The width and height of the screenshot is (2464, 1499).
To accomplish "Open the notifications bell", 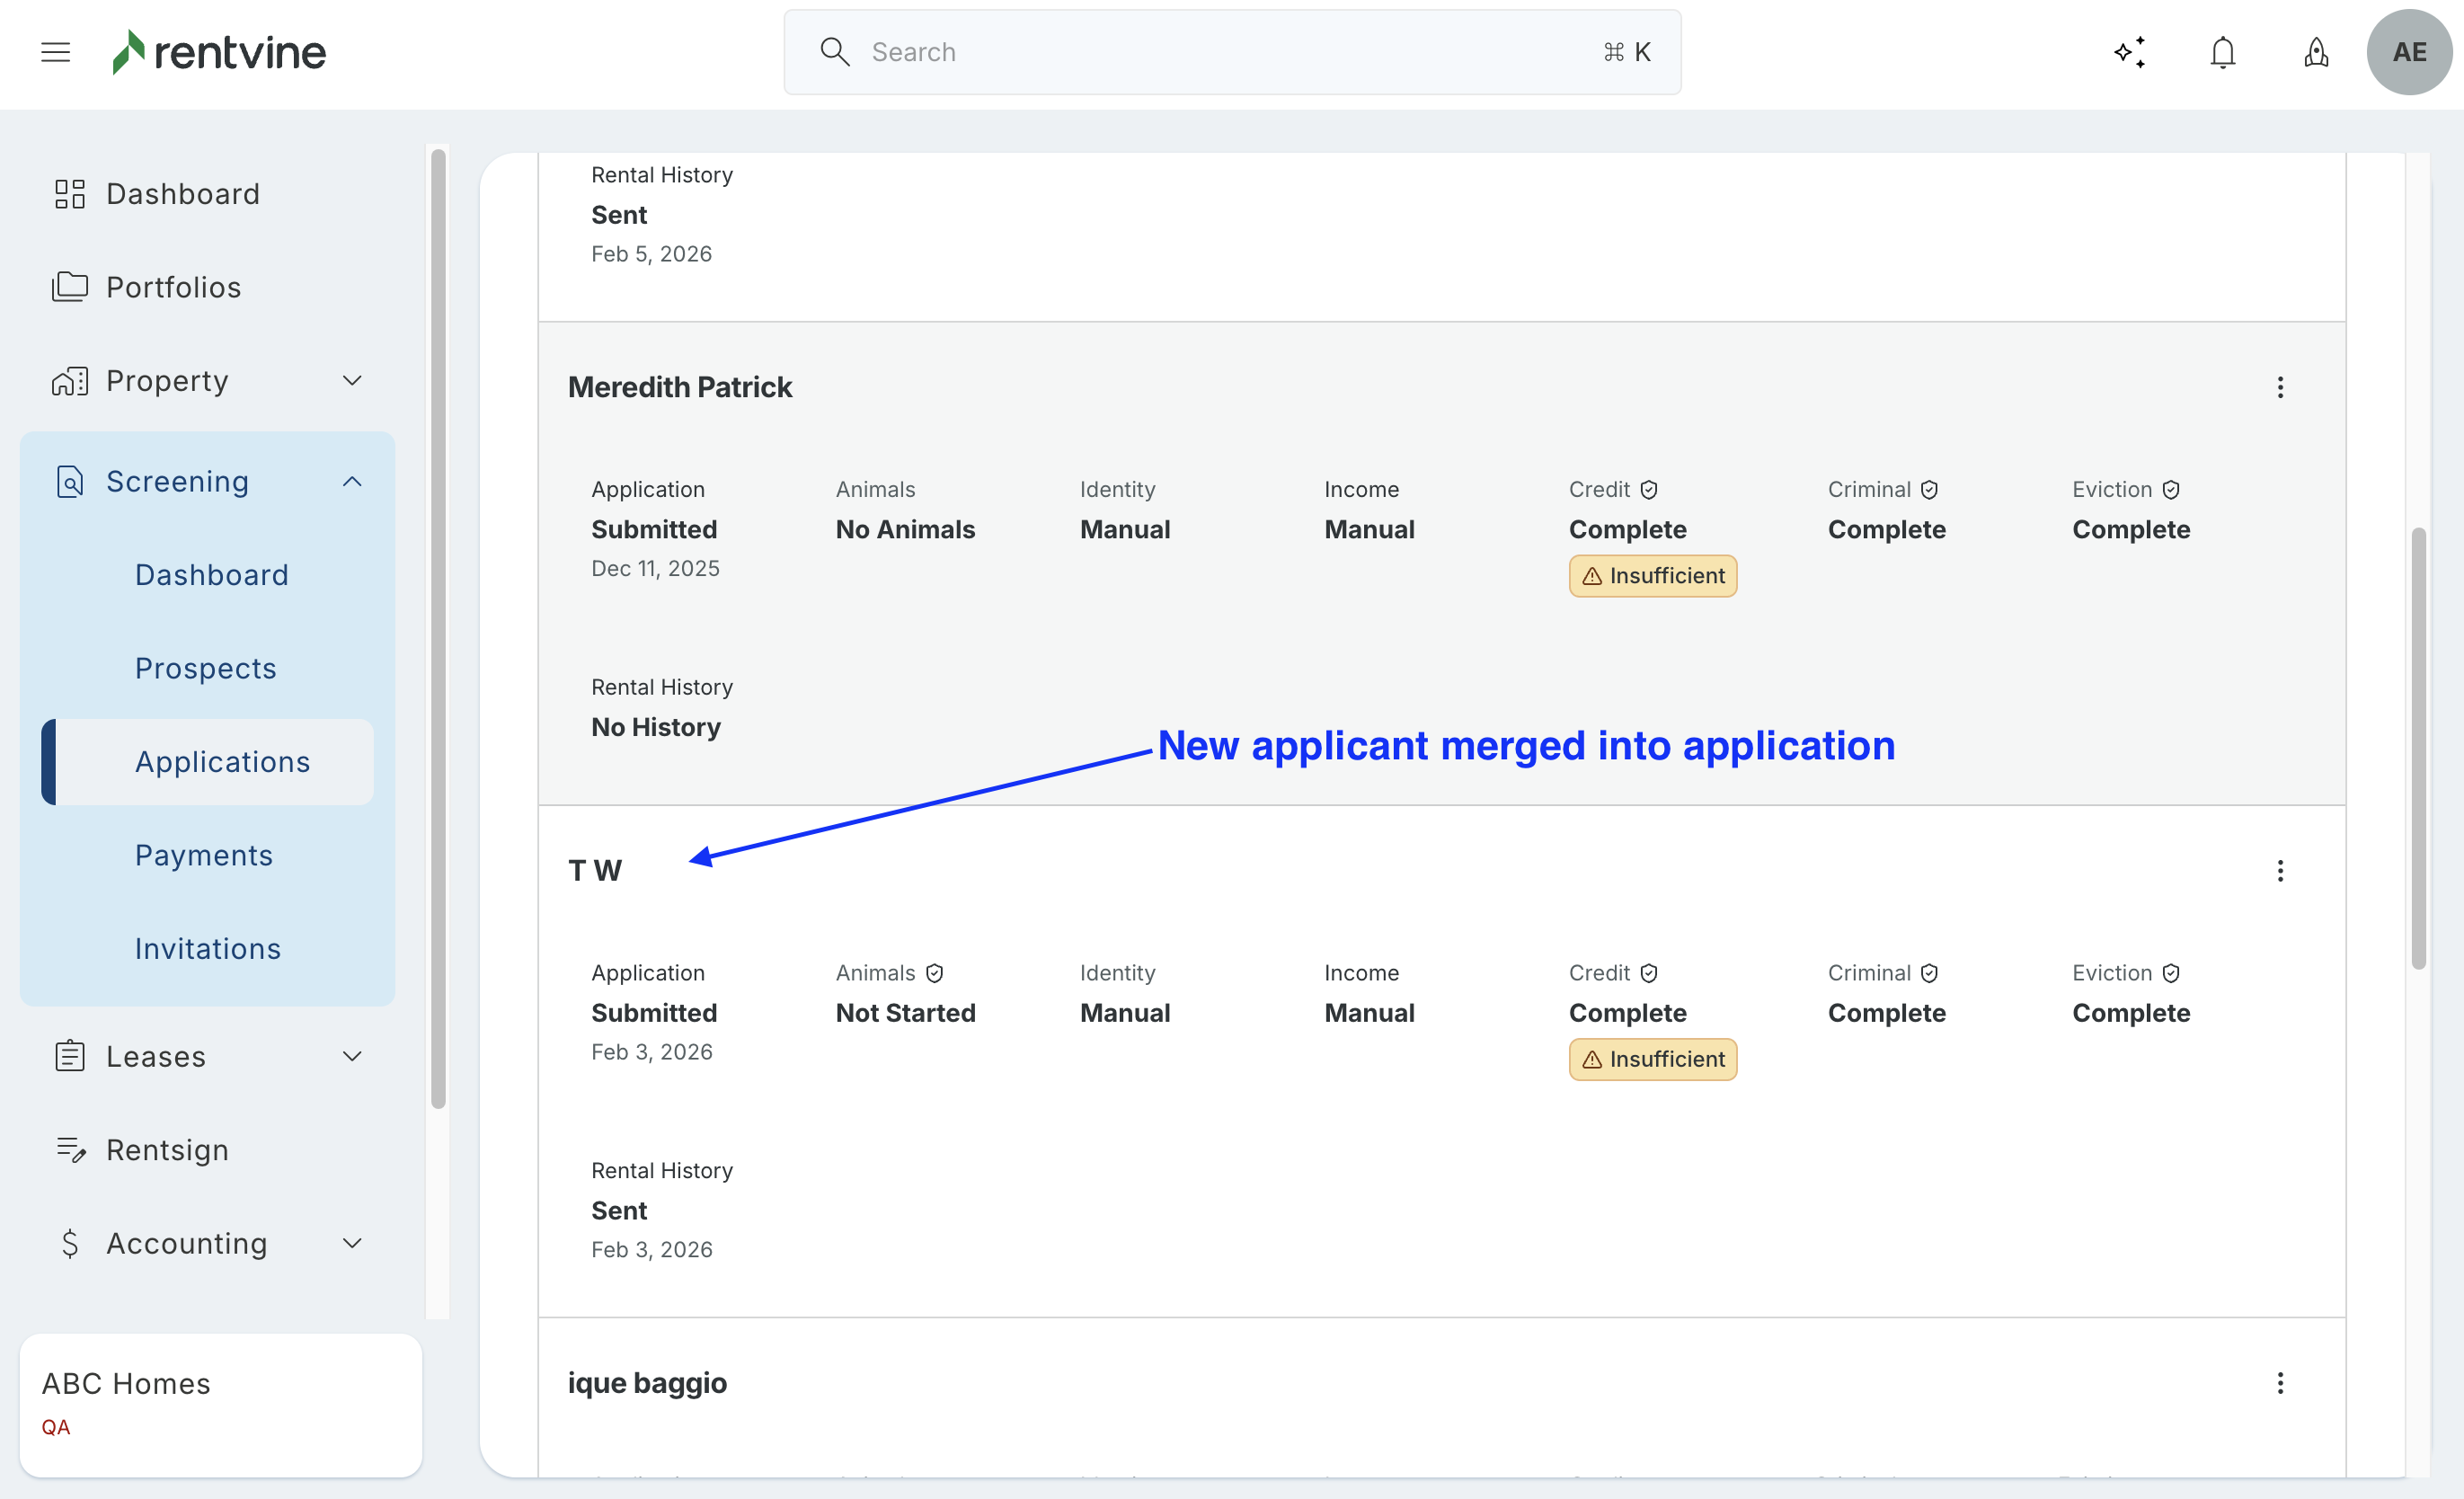I will coord(2222,52).
